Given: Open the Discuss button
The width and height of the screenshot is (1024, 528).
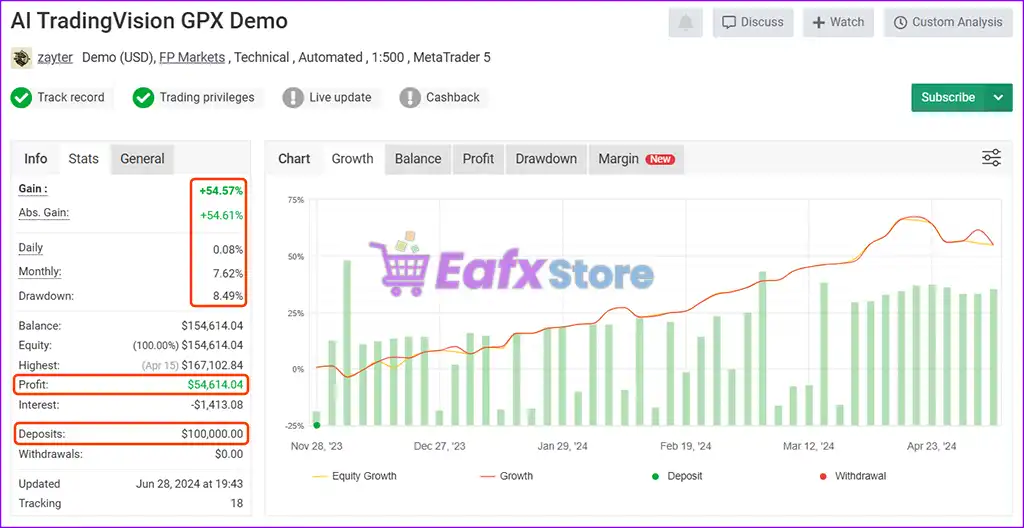Looking at the screenshot, I should pos(752,22).
